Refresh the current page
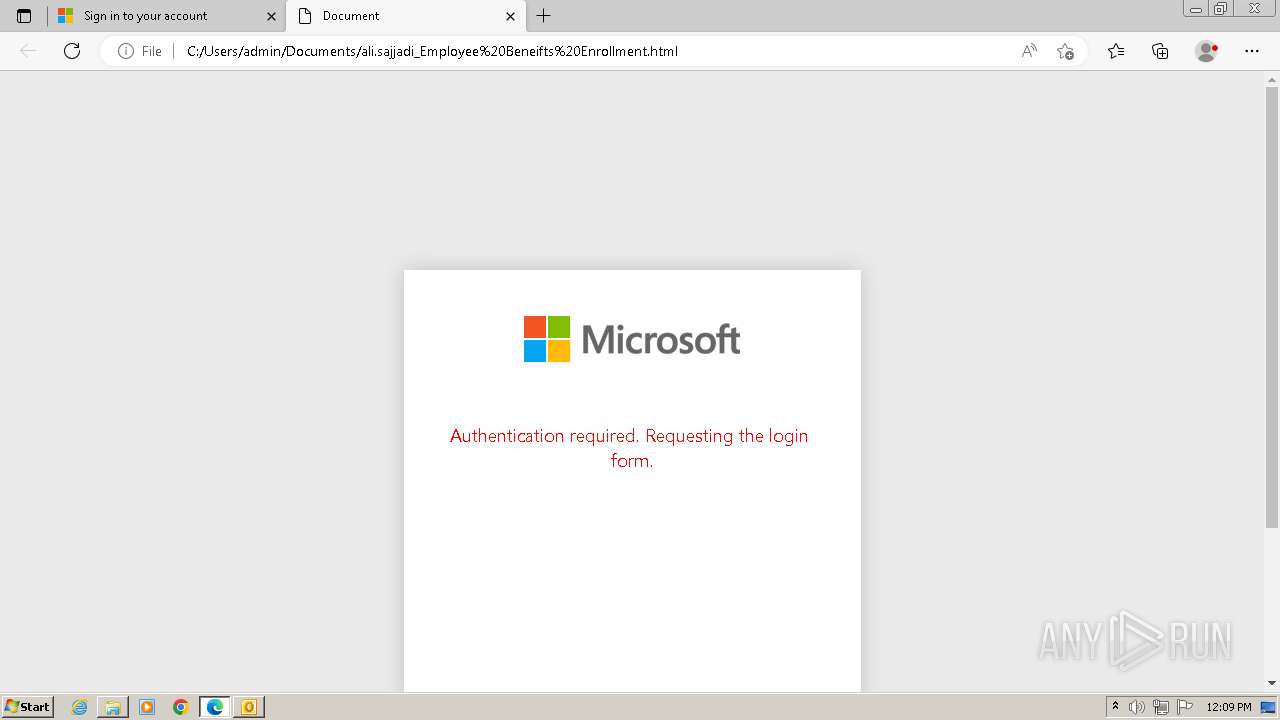 (72, 51)
